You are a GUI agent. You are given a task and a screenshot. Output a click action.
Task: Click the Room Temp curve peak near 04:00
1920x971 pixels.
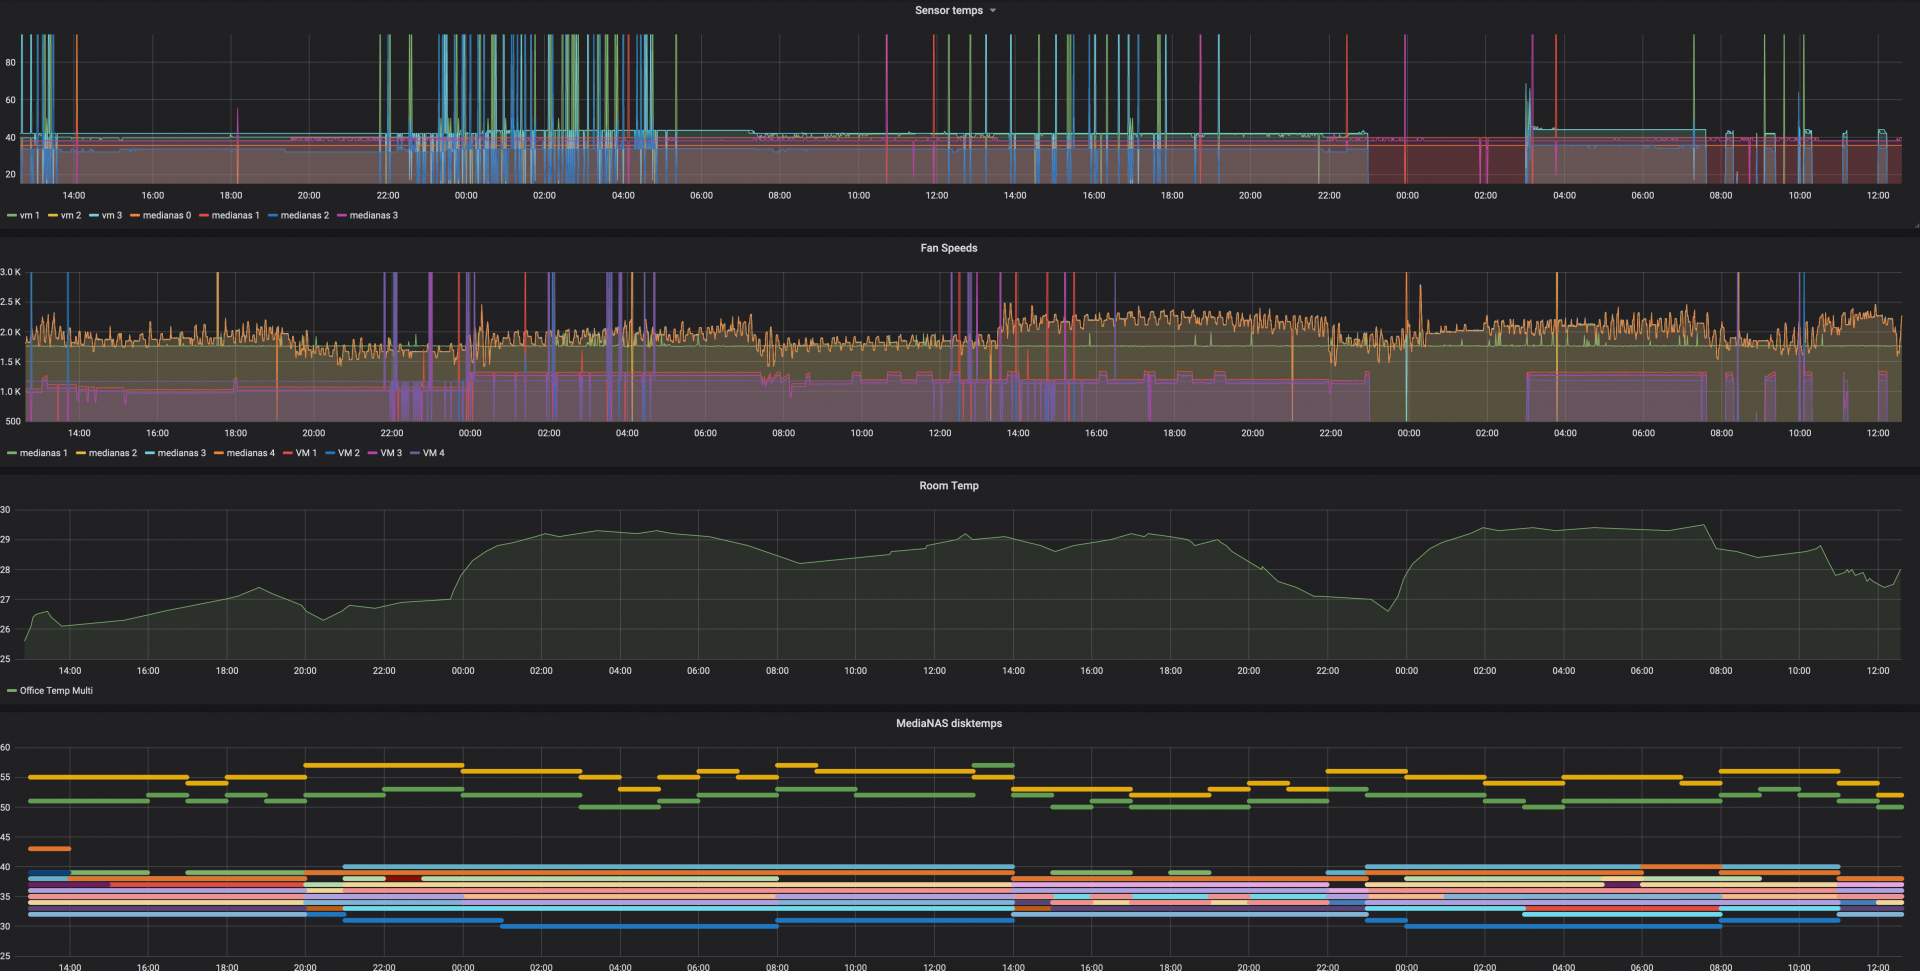click(598, 531)
